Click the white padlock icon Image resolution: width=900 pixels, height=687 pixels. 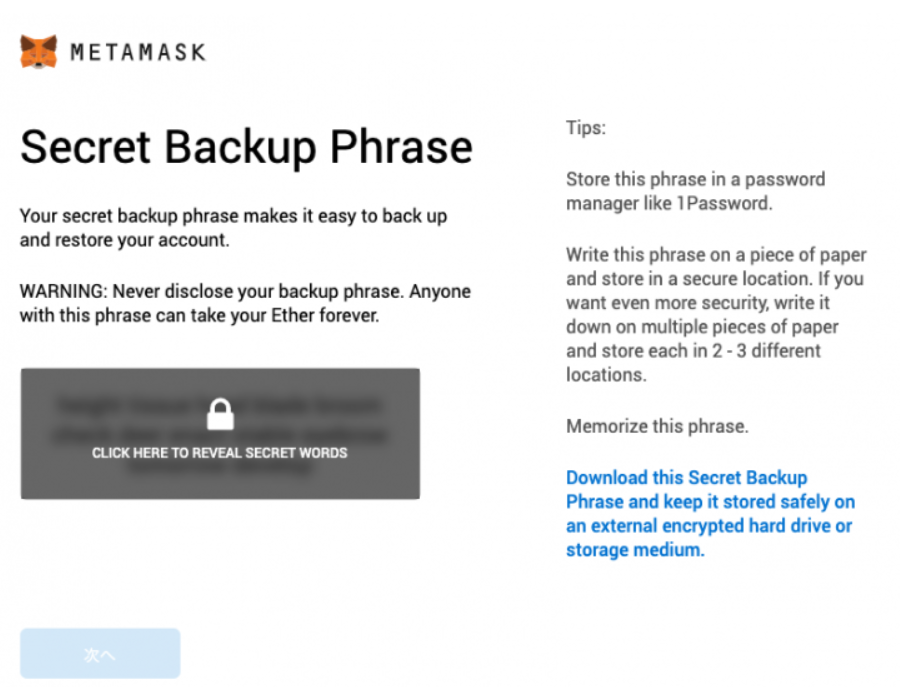[x=219, y=413]
